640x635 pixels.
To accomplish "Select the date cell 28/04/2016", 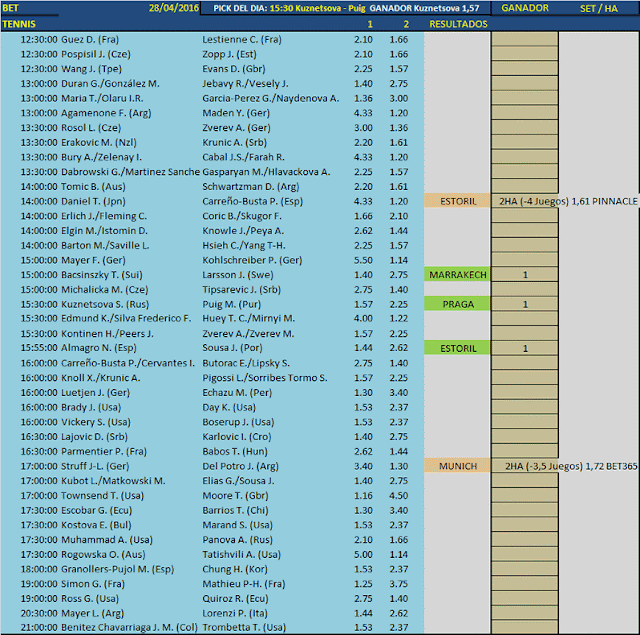I will pyautogui.click(x=173, y=8).
